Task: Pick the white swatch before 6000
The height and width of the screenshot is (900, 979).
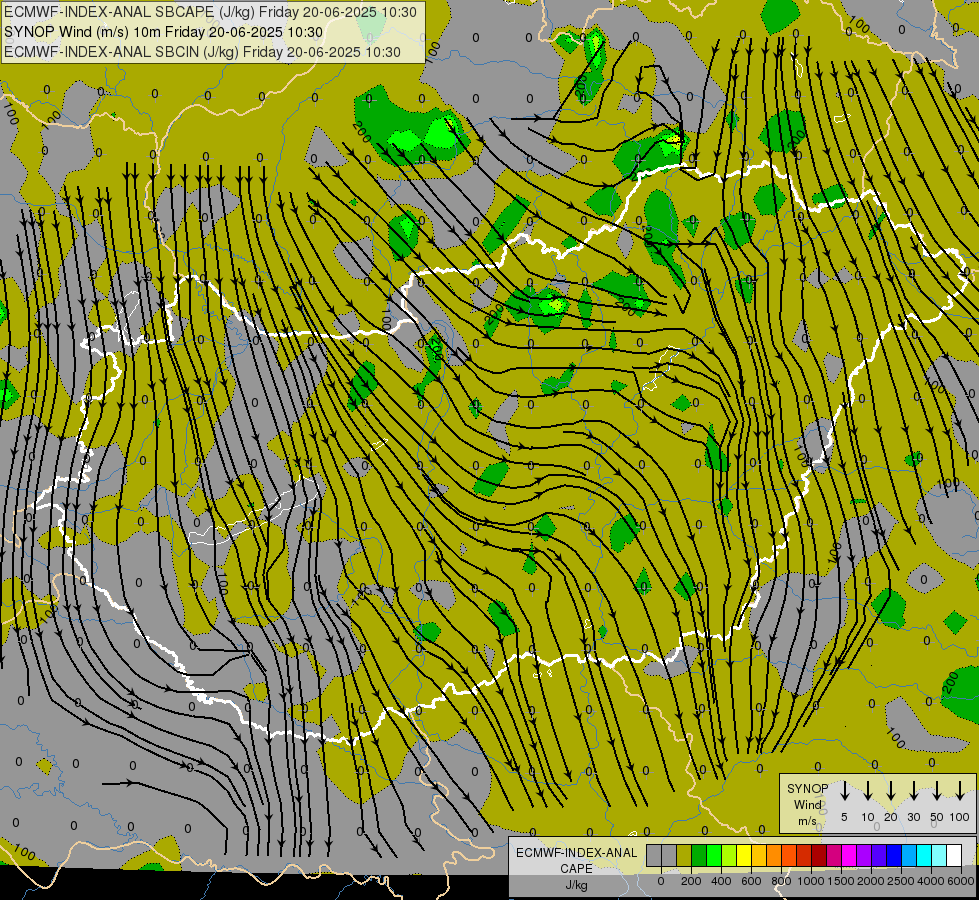Action: tap(955, 855)
